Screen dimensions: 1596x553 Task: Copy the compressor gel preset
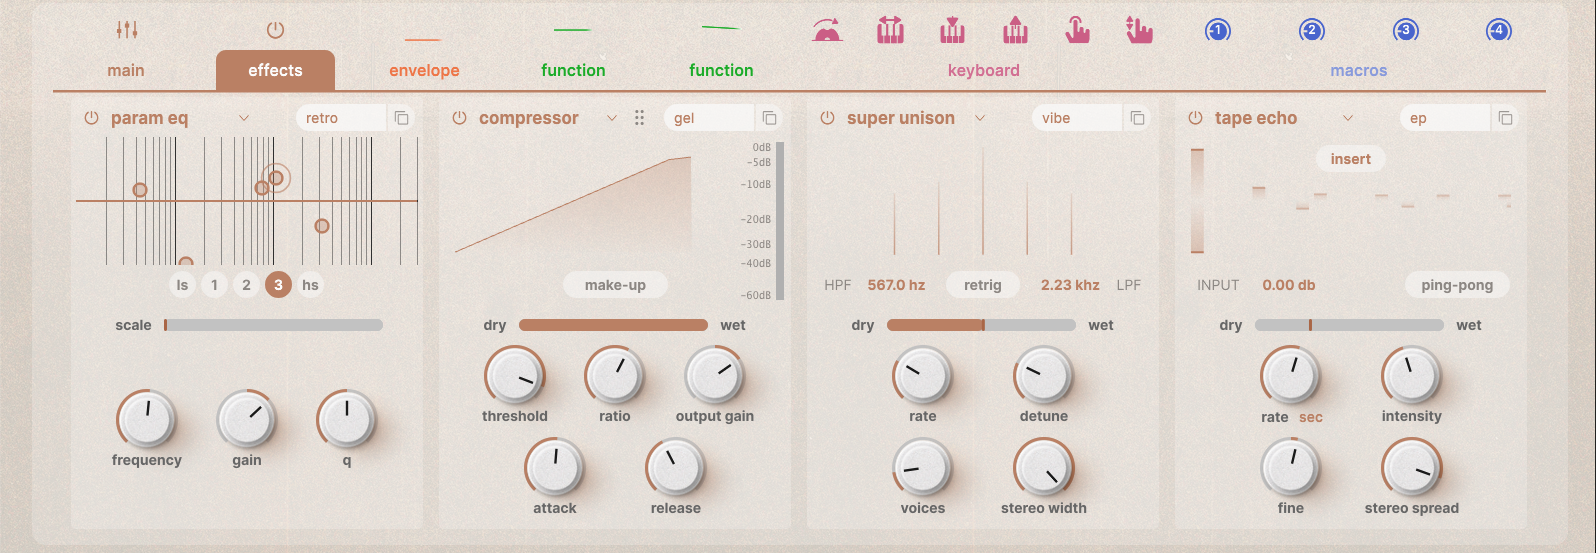769,118
